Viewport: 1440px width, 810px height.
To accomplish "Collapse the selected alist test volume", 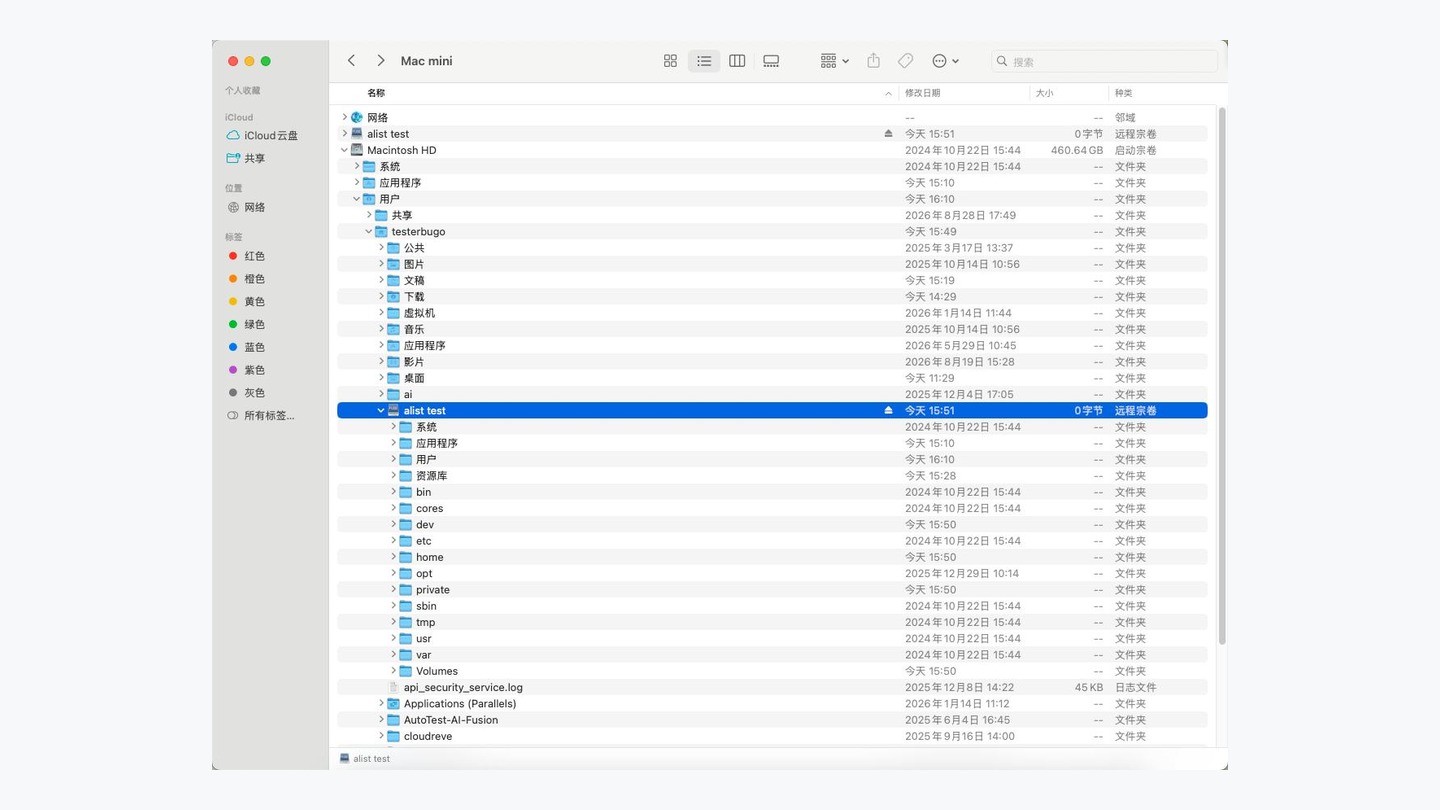I will [x=381, y=411].
